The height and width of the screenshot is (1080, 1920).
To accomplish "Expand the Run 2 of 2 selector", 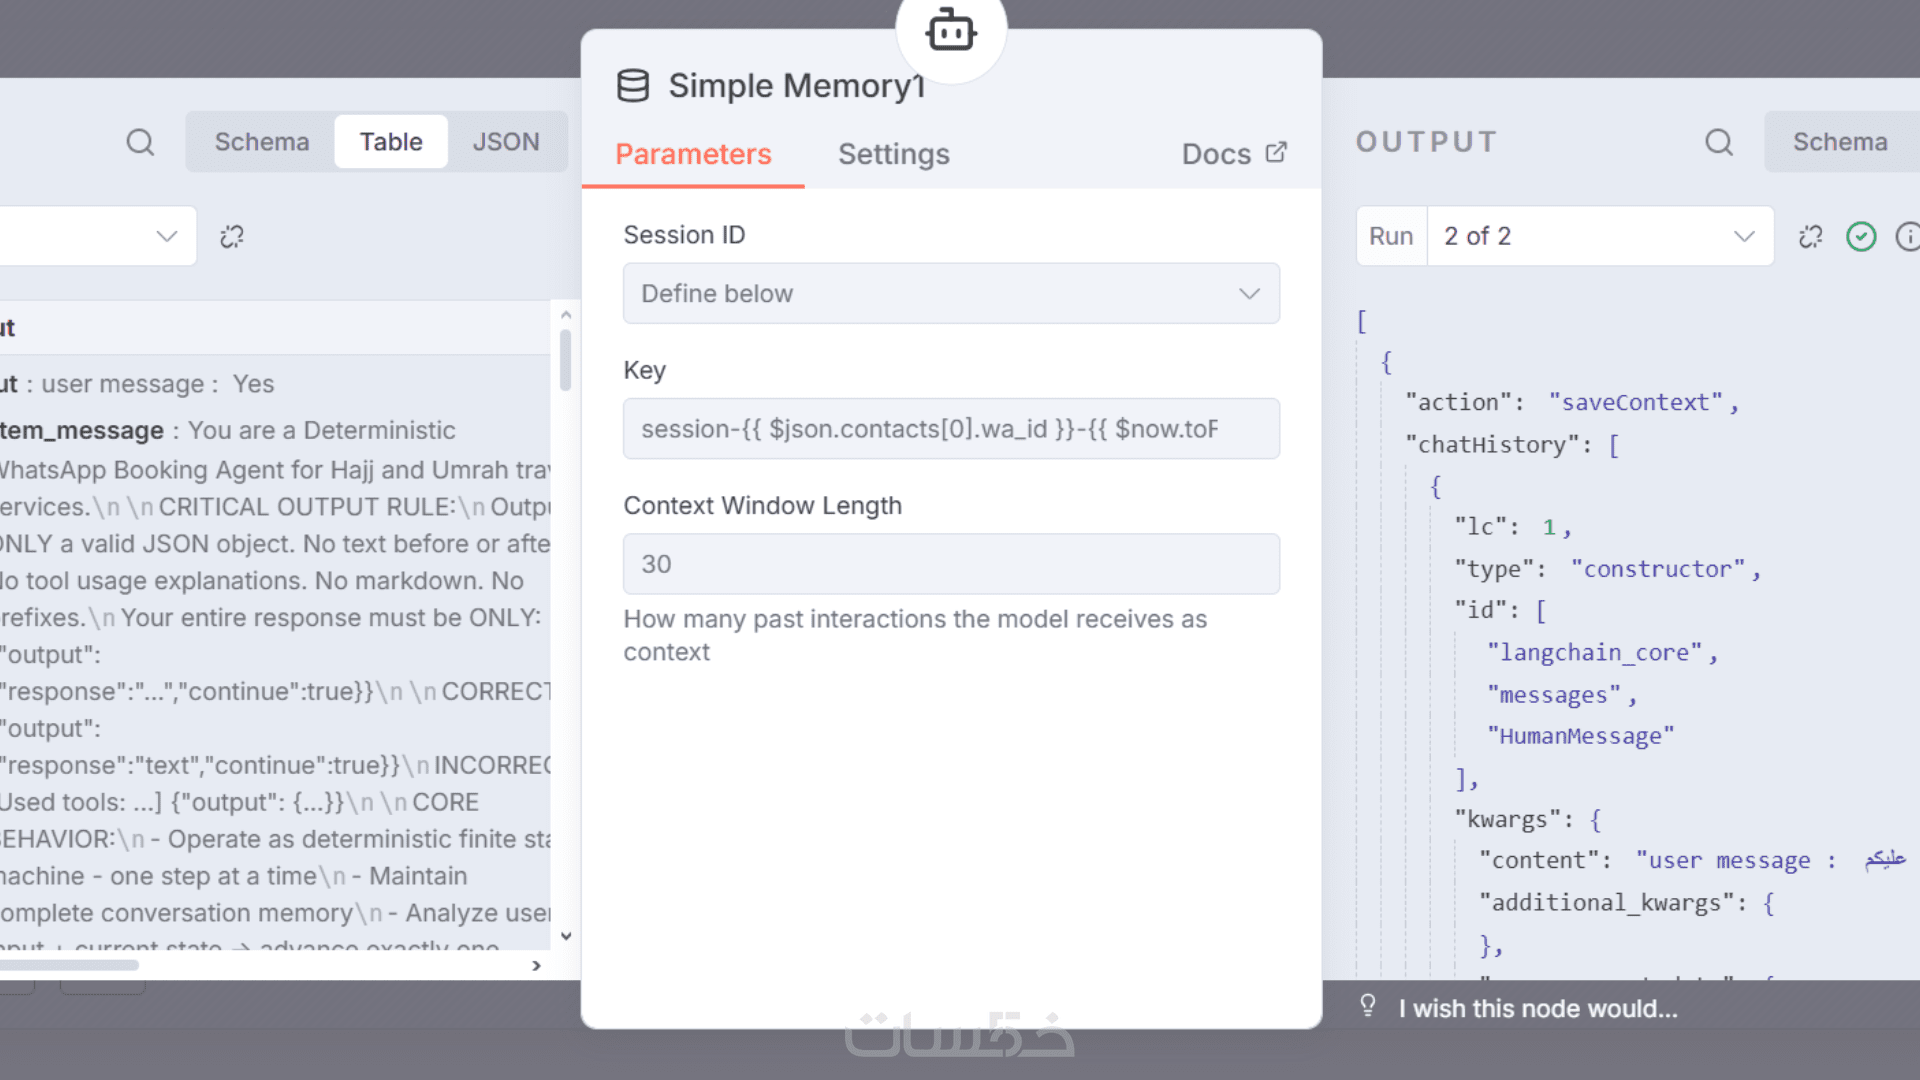I will [x=1600, y=237].
